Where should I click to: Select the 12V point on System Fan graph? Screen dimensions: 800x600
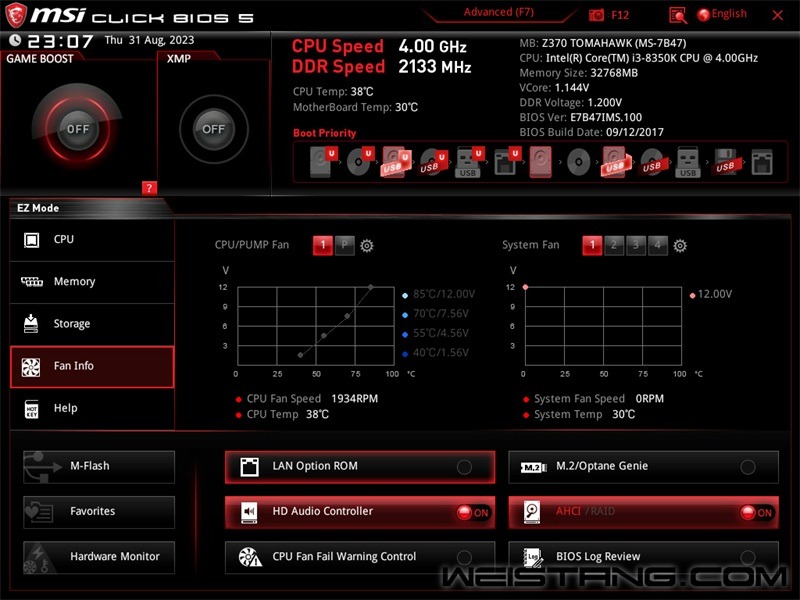click(x=525, y=287)
